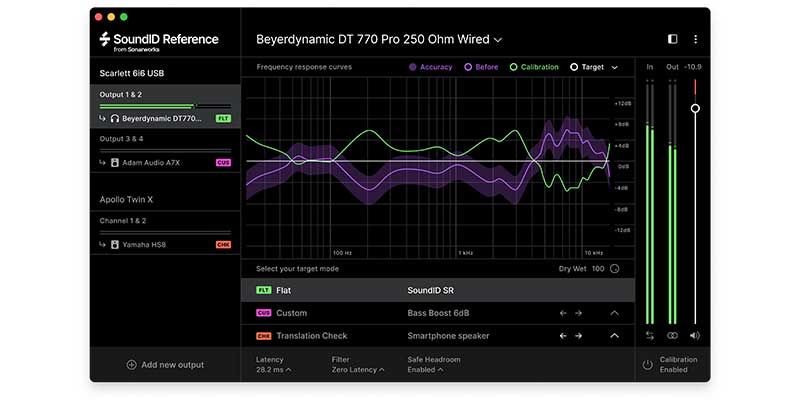Click the speaker icon beside Adam Audio A7X
This screenshot has width=800, height=400.
pos(115,163)
